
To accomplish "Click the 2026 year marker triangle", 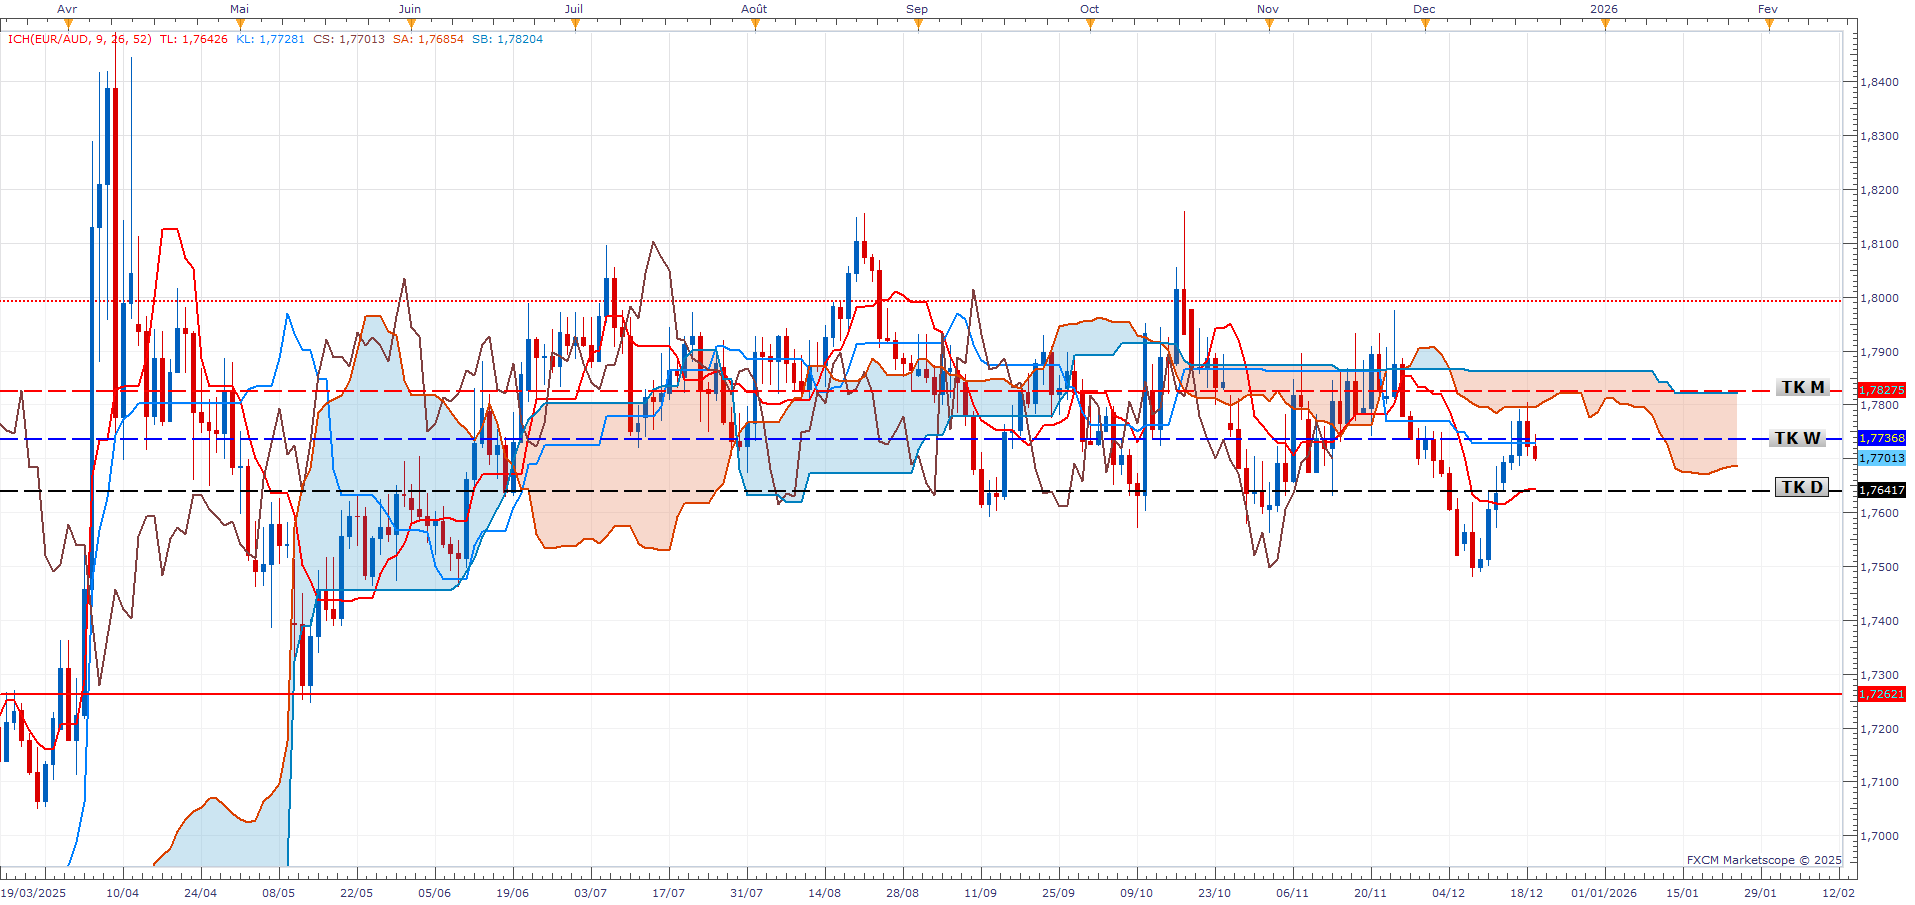I will (x=1605, y=25).
